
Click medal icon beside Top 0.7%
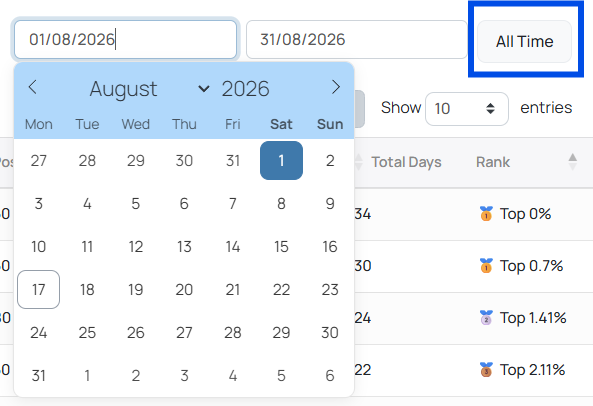pos(486,266)
